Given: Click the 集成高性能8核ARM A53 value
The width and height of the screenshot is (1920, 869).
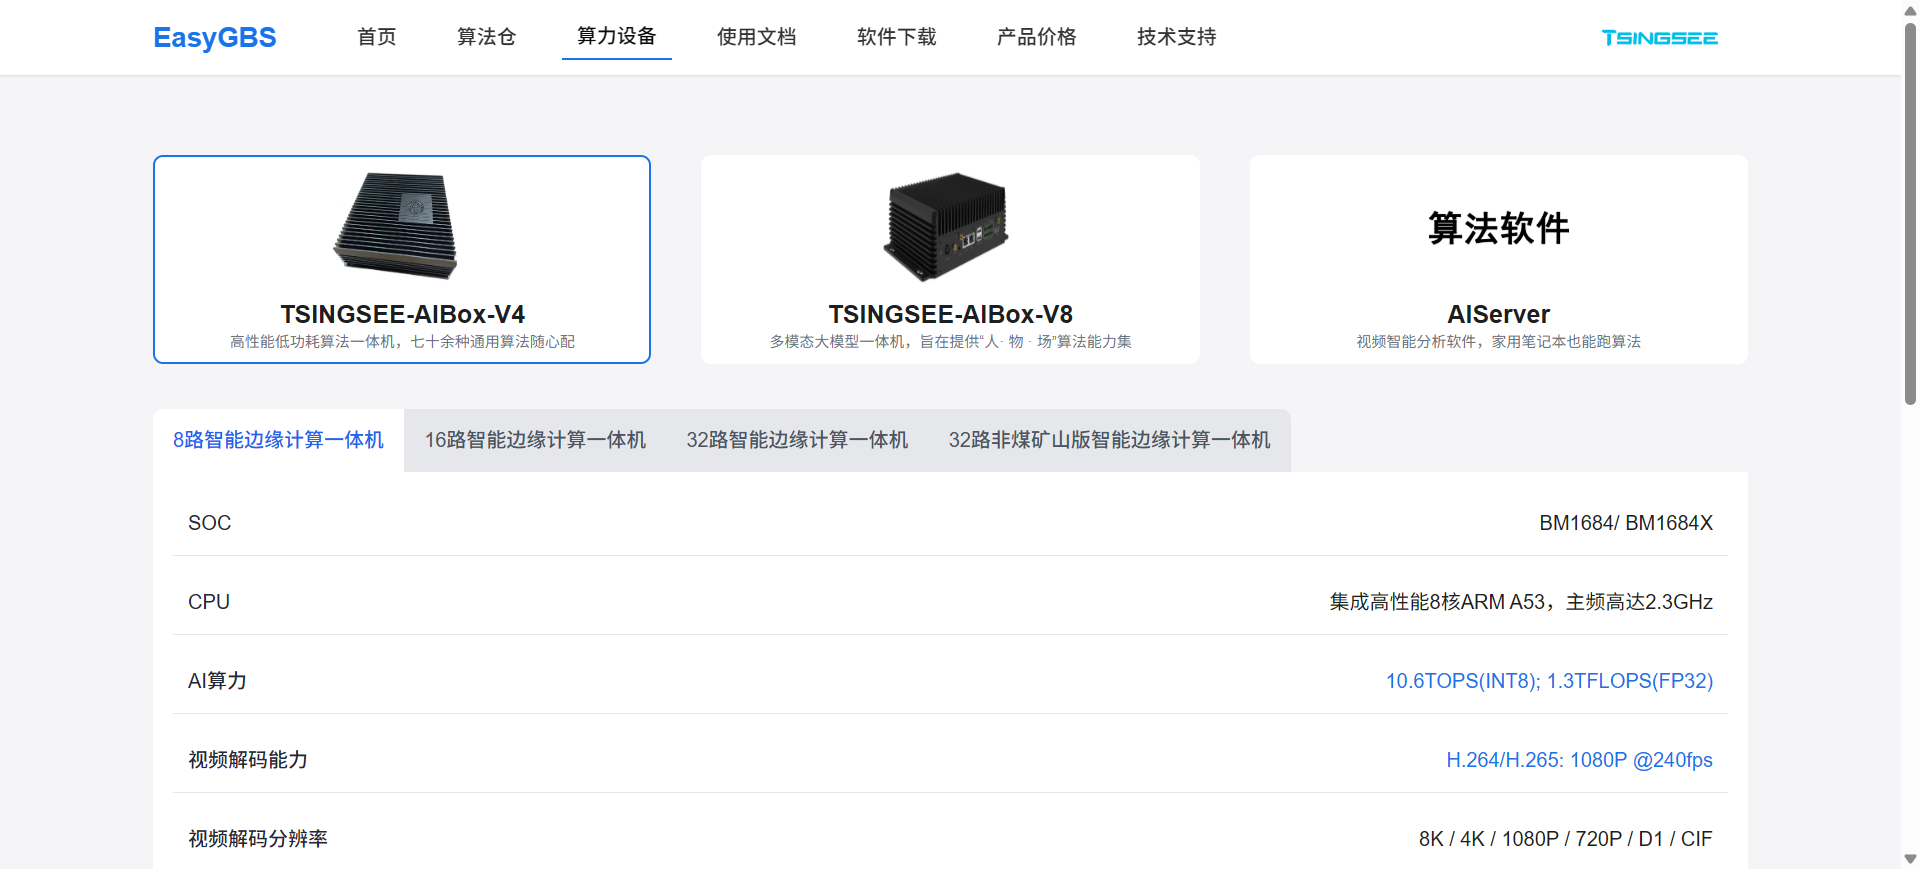Looking at the screenshot, I should 1521,602.
